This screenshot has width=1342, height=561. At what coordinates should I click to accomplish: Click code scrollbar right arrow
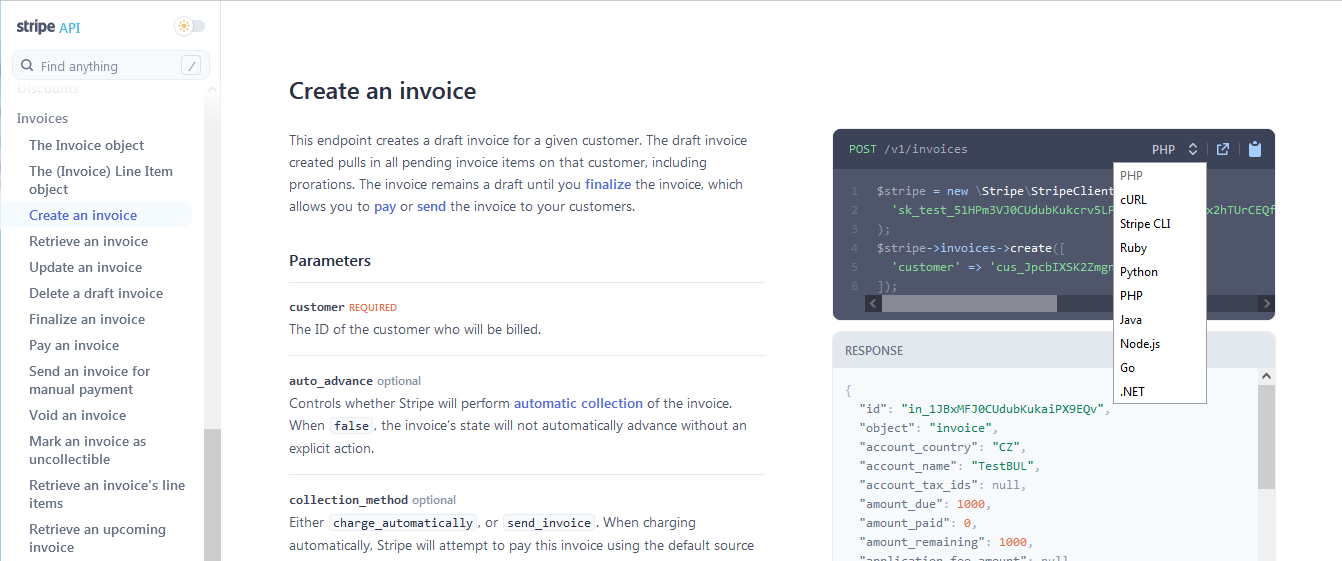[x=1266, y=303]
